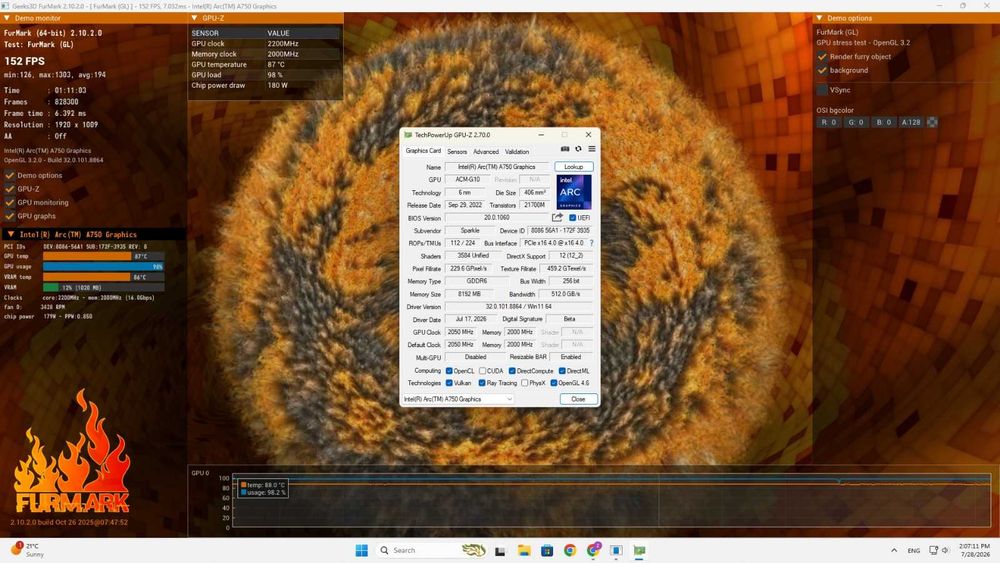Toggle the PhysX checkbox

(524, 383)
